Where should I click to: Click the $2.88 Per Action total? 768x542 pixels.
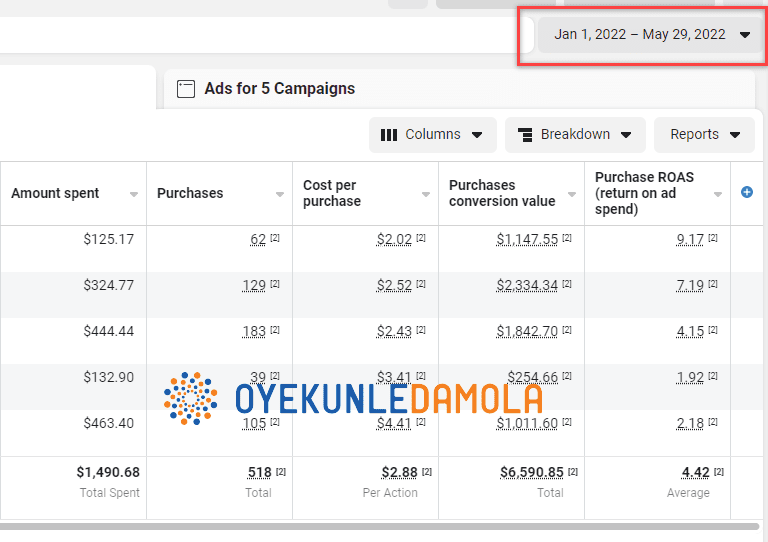pos(399,472)
